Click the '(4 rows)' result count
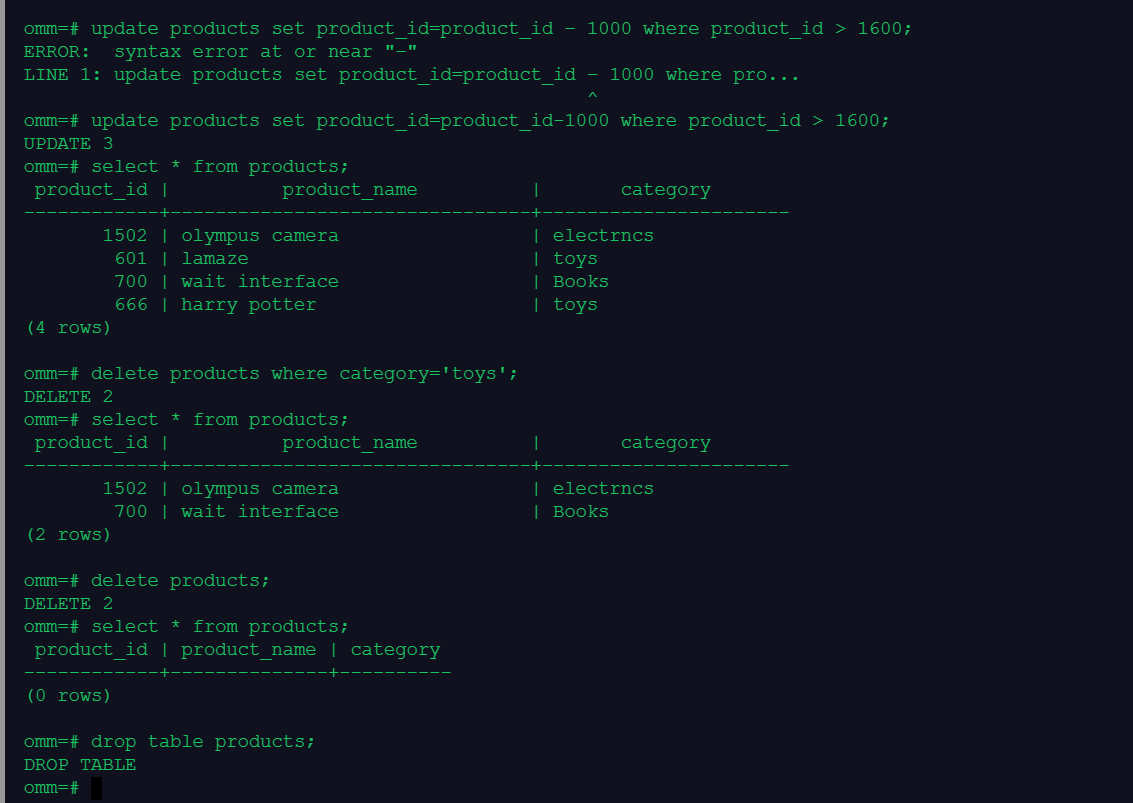 (68, 328)
